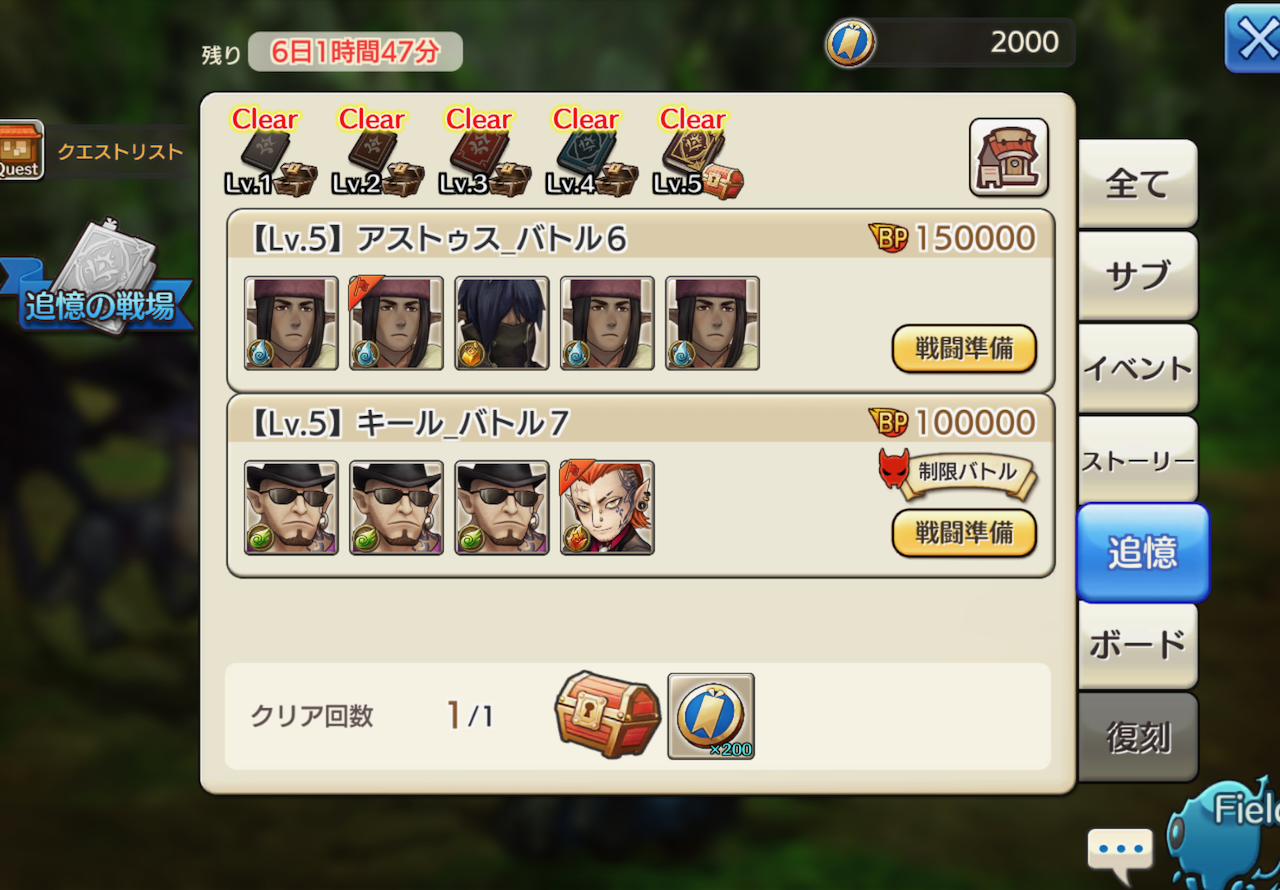Click 戦闘準備 for アストゥス_バトル6
1280x890 pixels.
point(964,349)
